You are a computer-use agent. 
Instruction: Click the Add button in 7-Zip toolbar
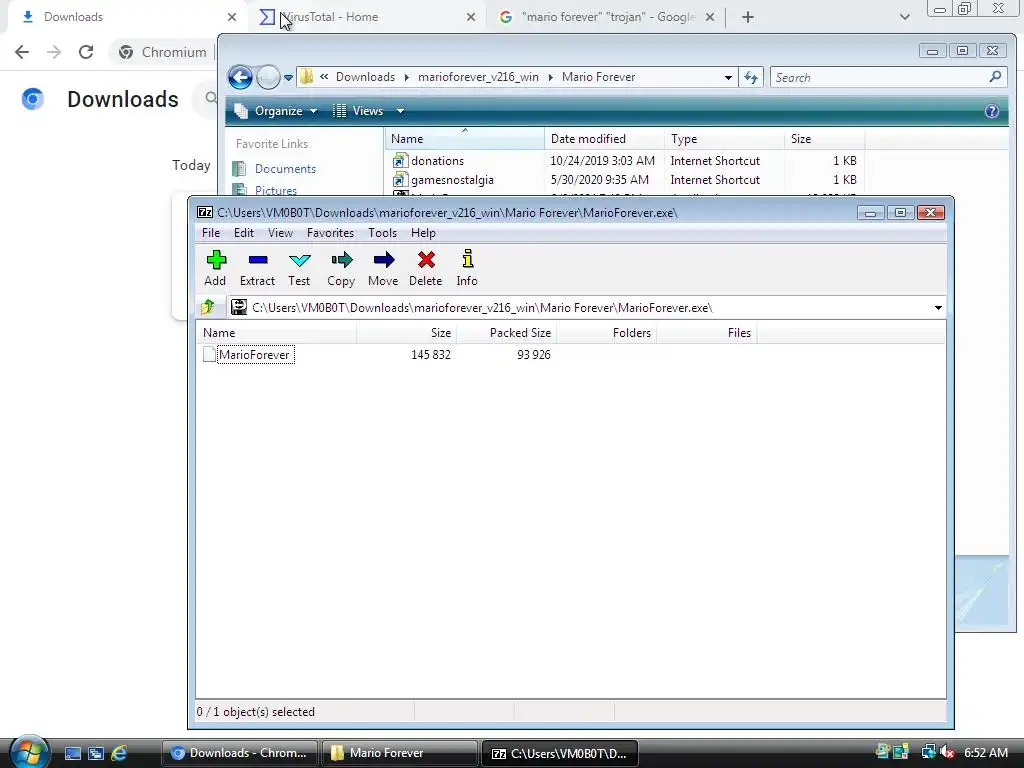[215, 268]
